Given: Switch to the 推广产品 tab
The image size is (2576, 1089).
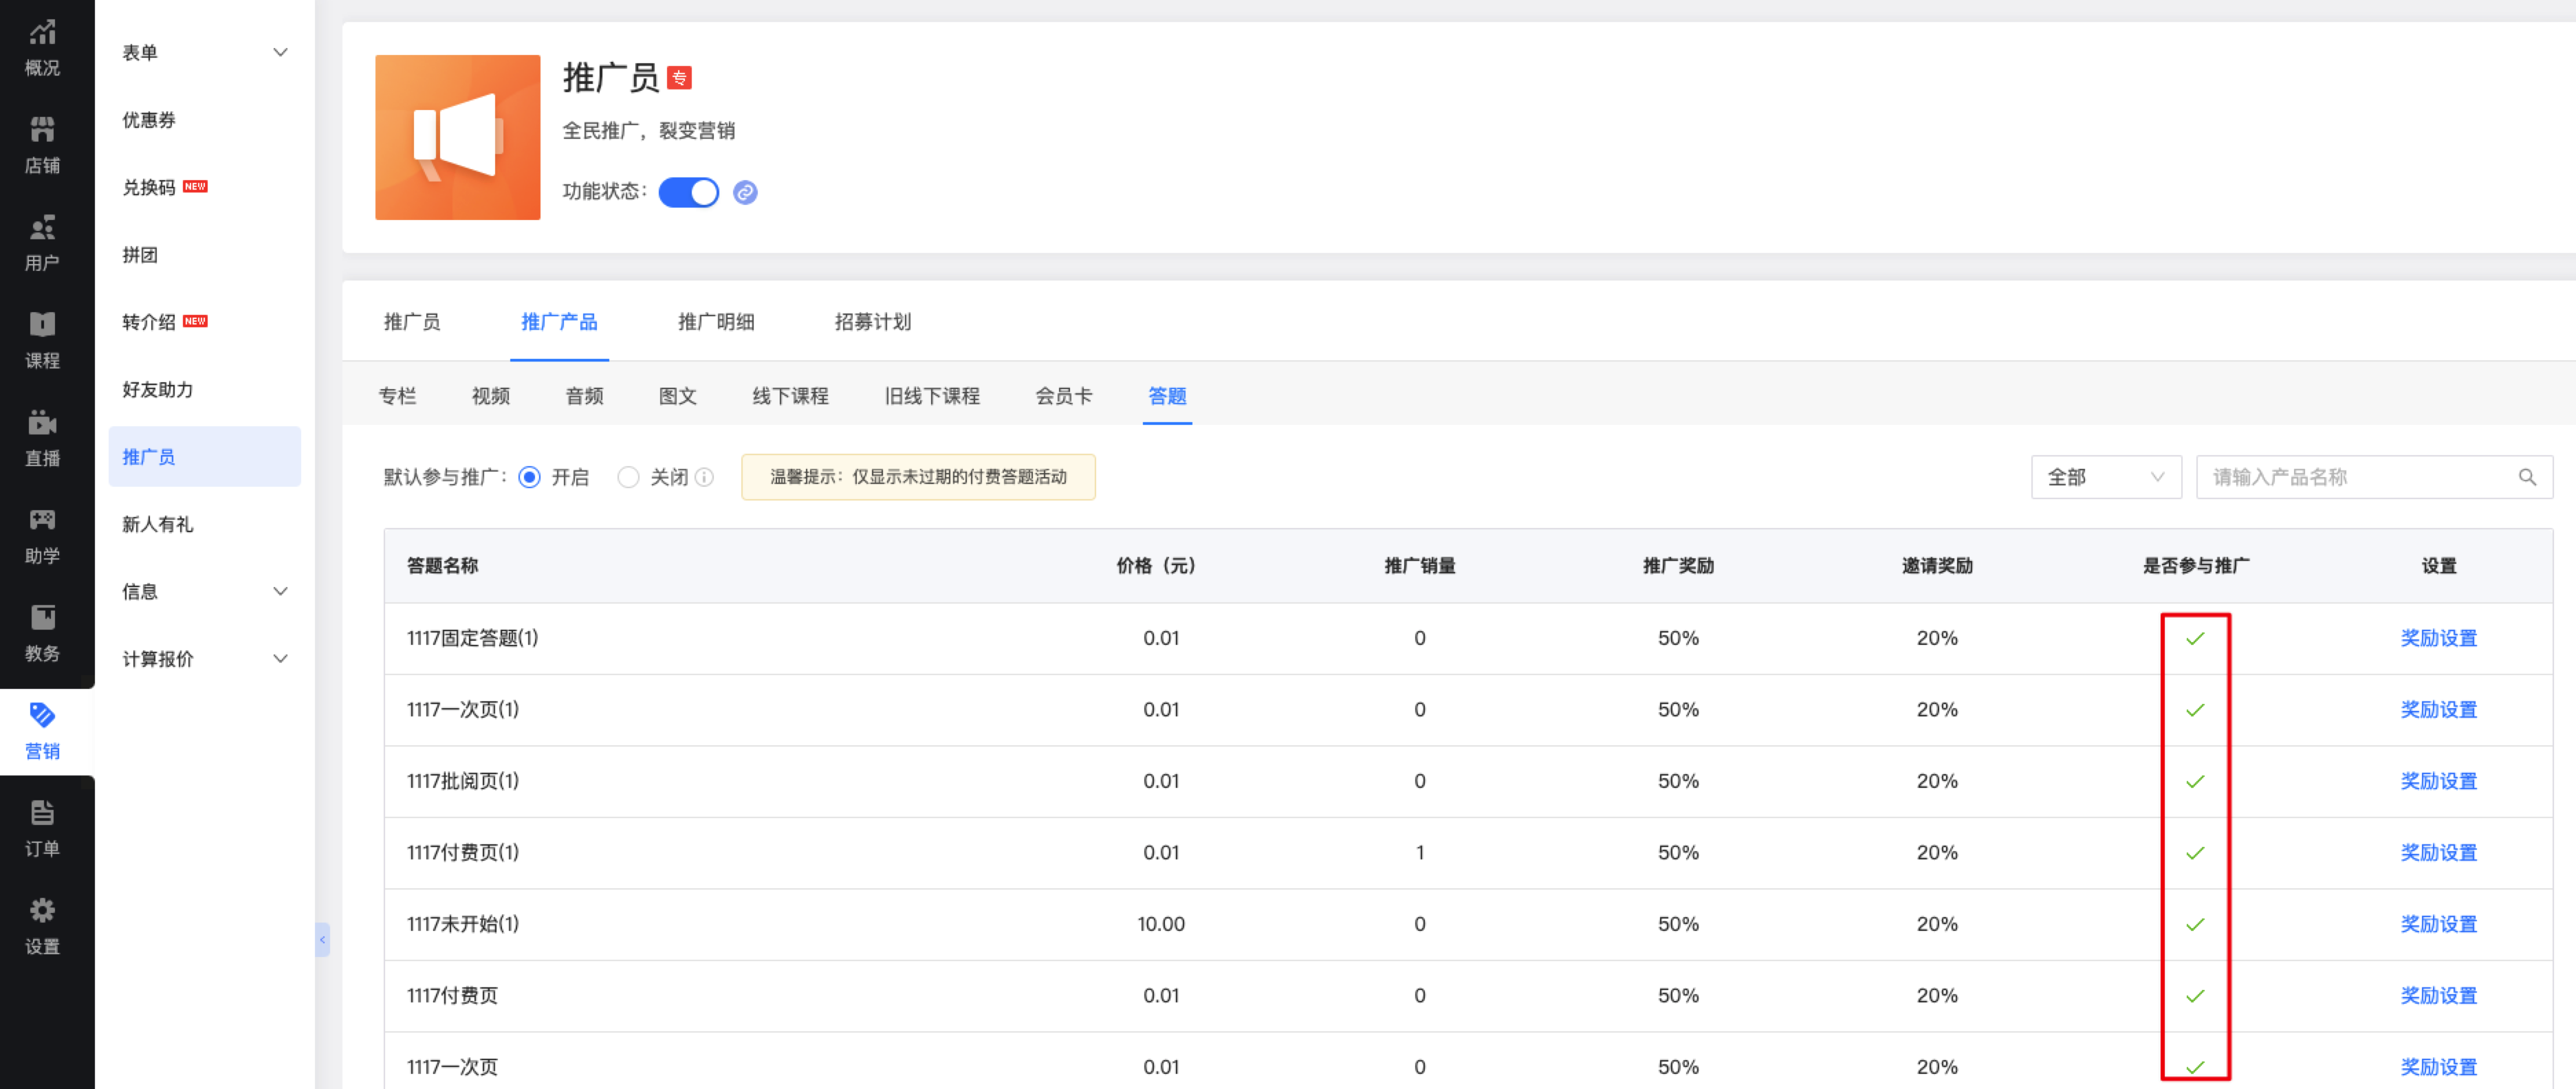Looking at the screenshot, I should pyautogui.click(x=559, y=322).
